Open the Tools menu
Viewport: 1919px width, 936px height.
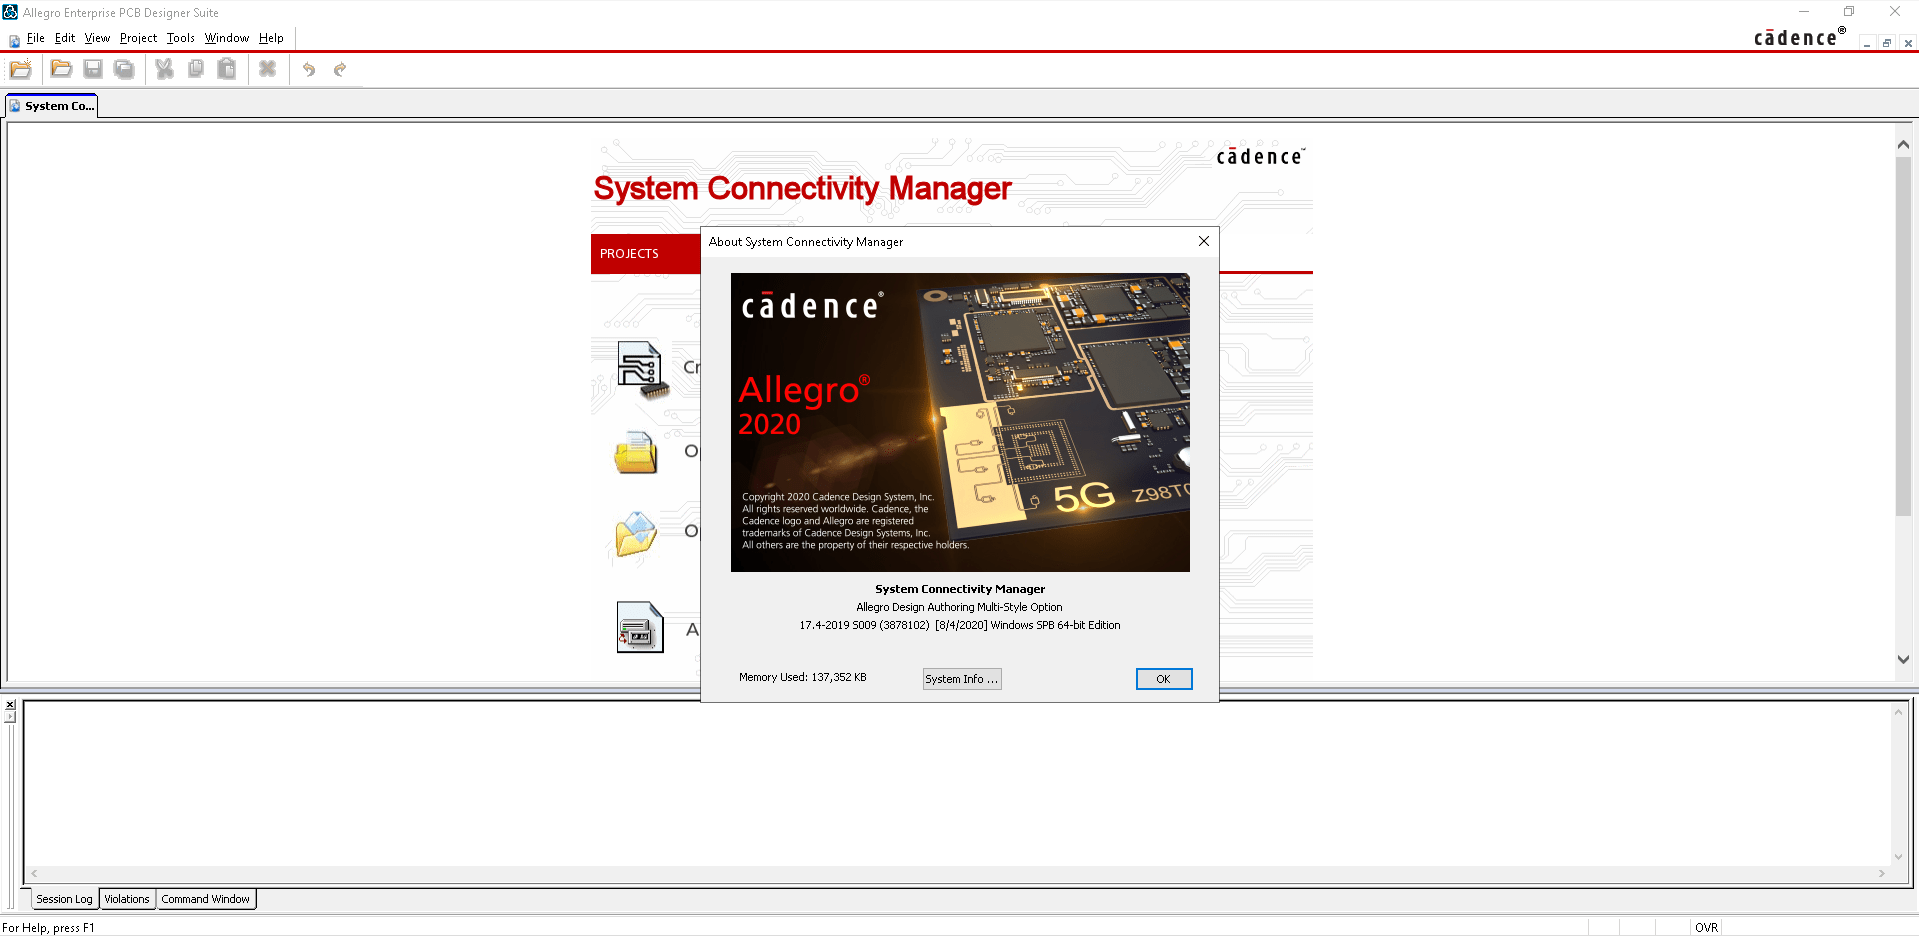[180, 38]
